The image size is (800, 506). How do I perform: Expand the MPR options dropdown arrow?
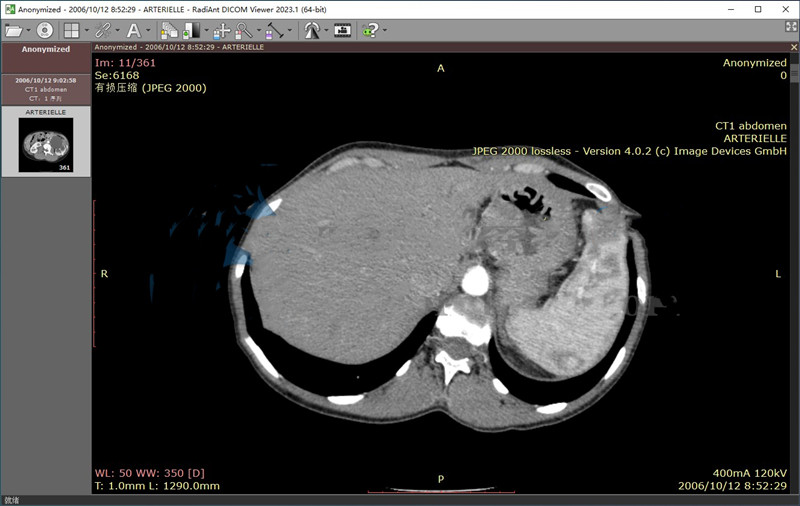pos(326,31)
